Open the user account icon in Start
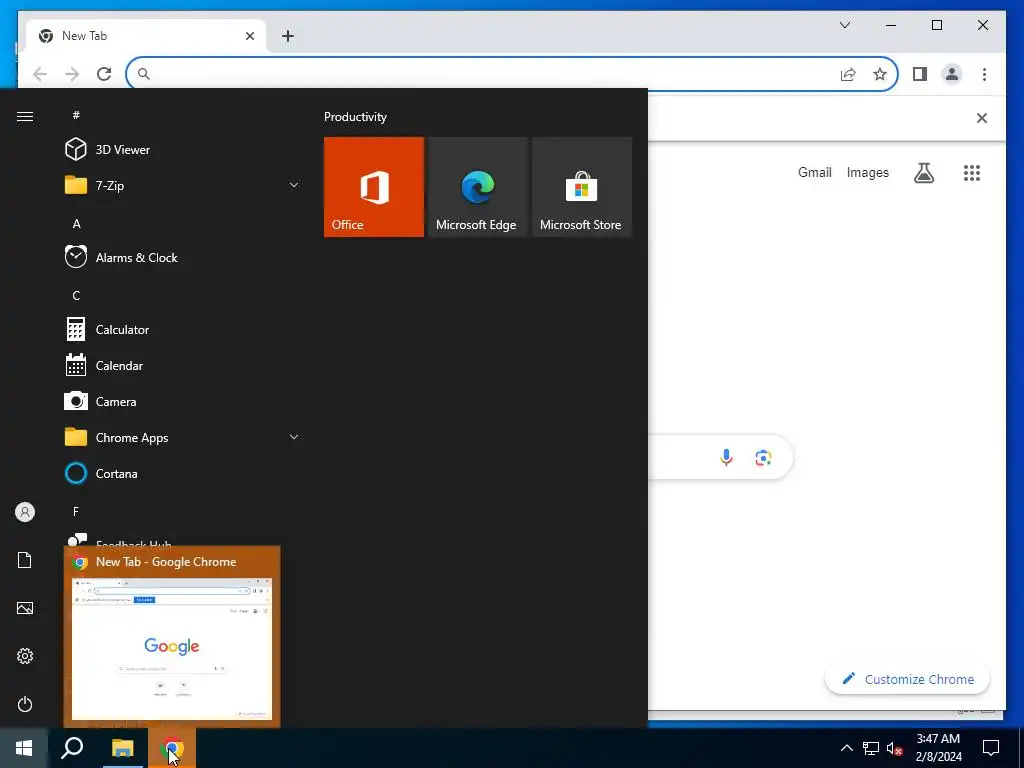Image resolution: width=1024 pixels, height=768 pixels. pos(25,512)
